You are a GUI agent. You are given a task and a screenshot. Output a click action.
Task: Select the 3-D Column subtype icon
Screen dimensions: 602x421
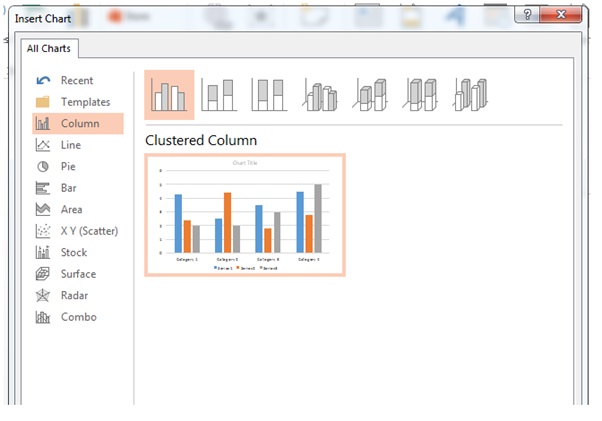(x=468, y=96)
